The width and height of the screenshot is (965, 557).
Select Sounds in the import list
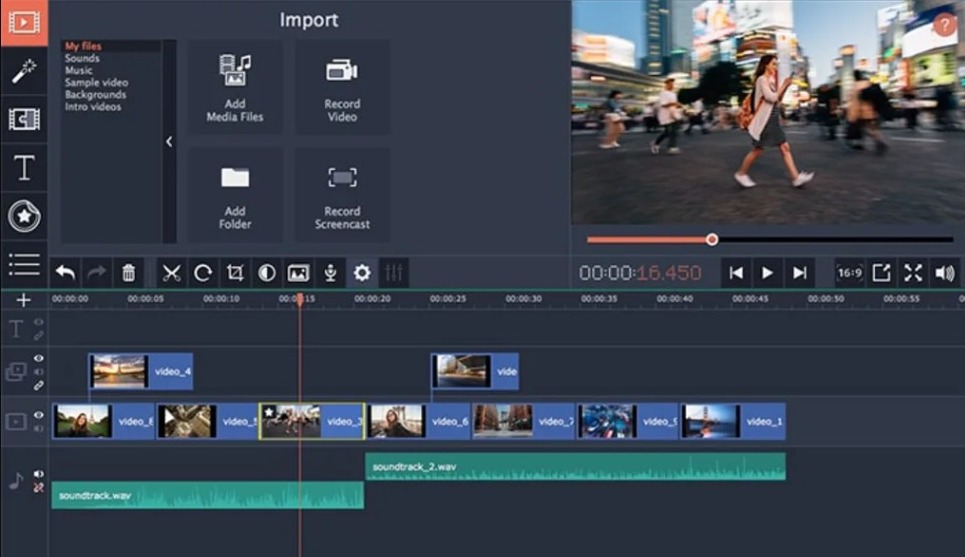82,59
